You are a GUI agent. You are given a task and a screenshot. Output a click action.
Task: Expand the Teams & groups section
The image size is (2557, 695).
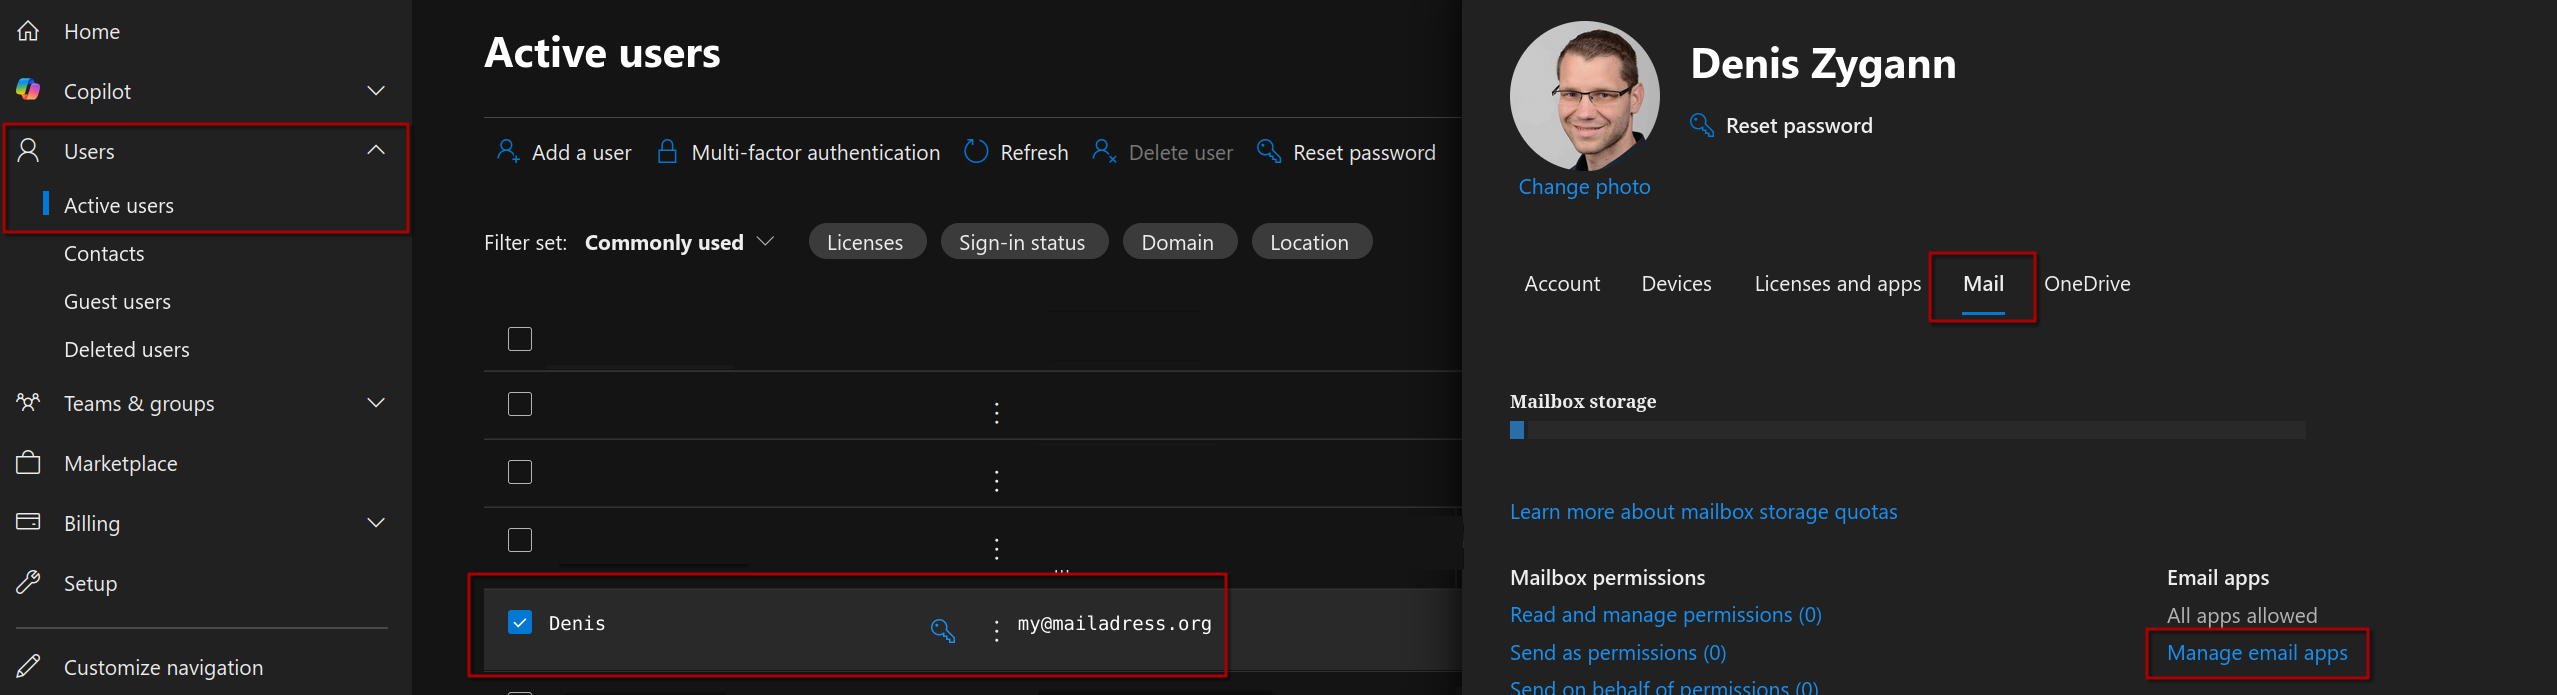[376, 403]
